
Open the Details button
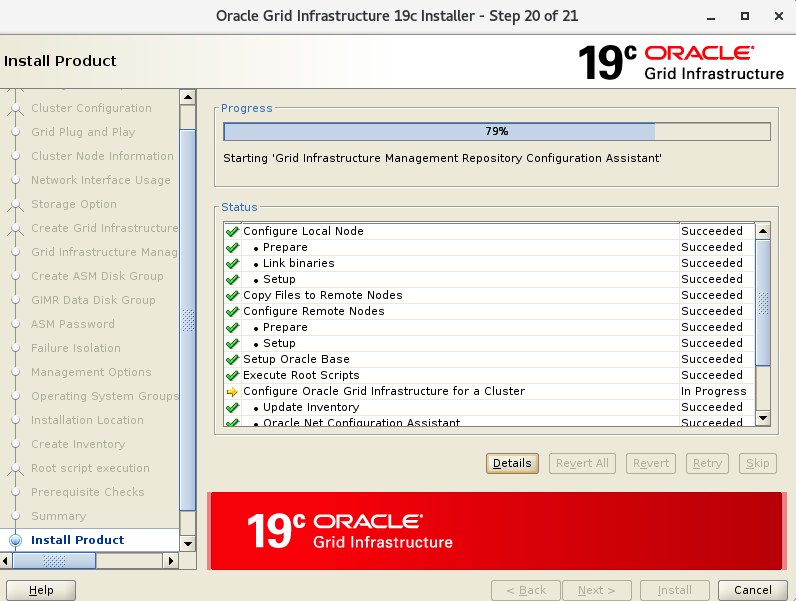pos(512,463)
